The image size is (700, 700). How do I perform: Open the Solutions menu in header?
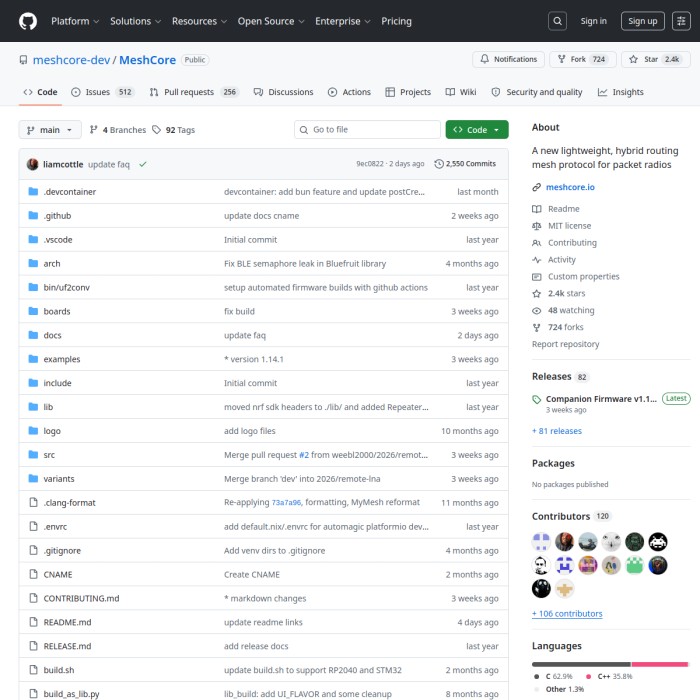135,21
